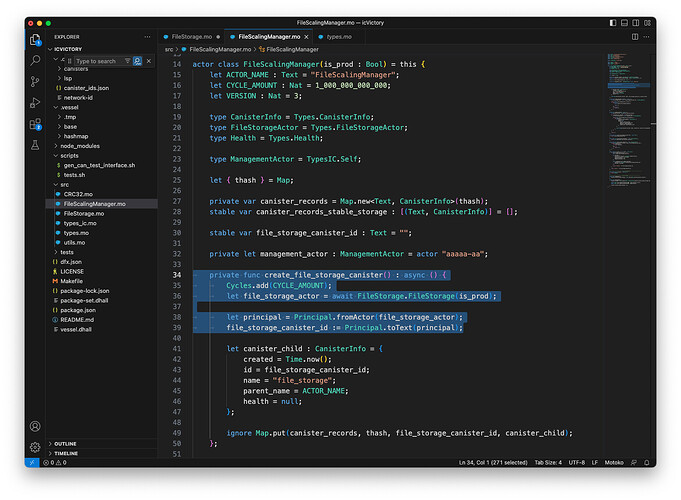Open network-id file
Screen dimensions: 681x500
click(x=78, y=98)
